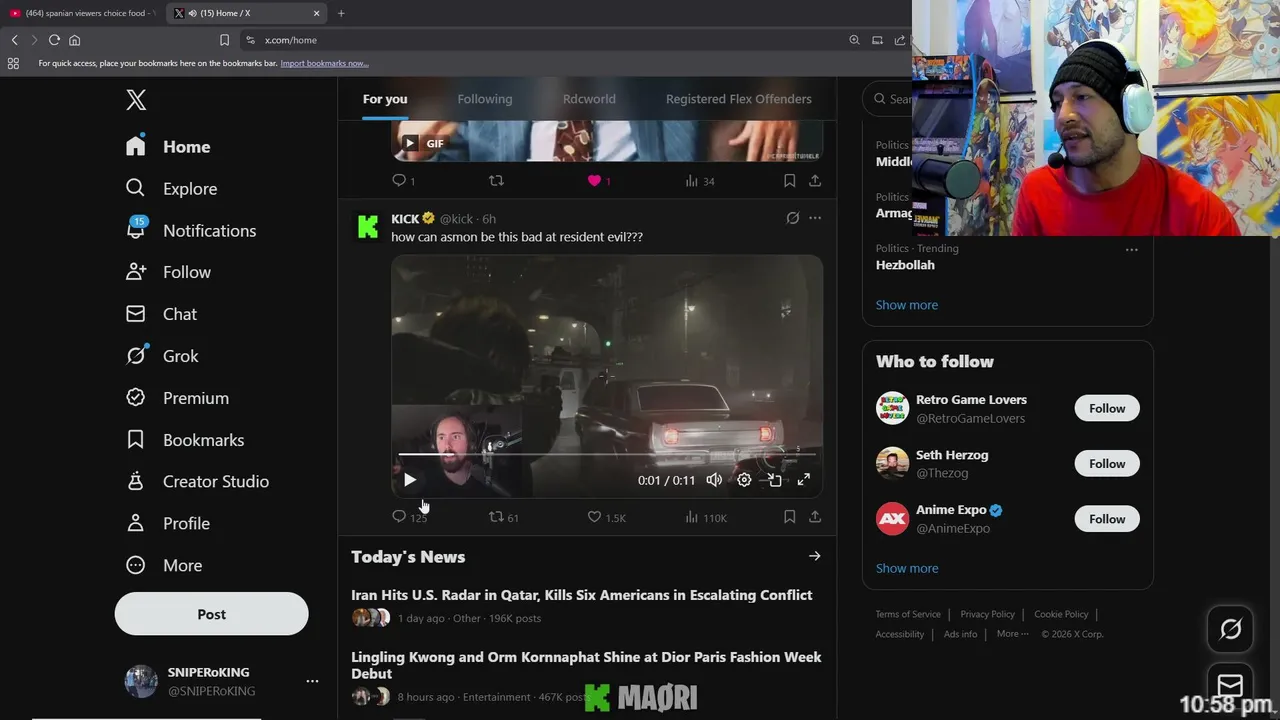Click the More circle icon in sidebar

coord(136,565)
